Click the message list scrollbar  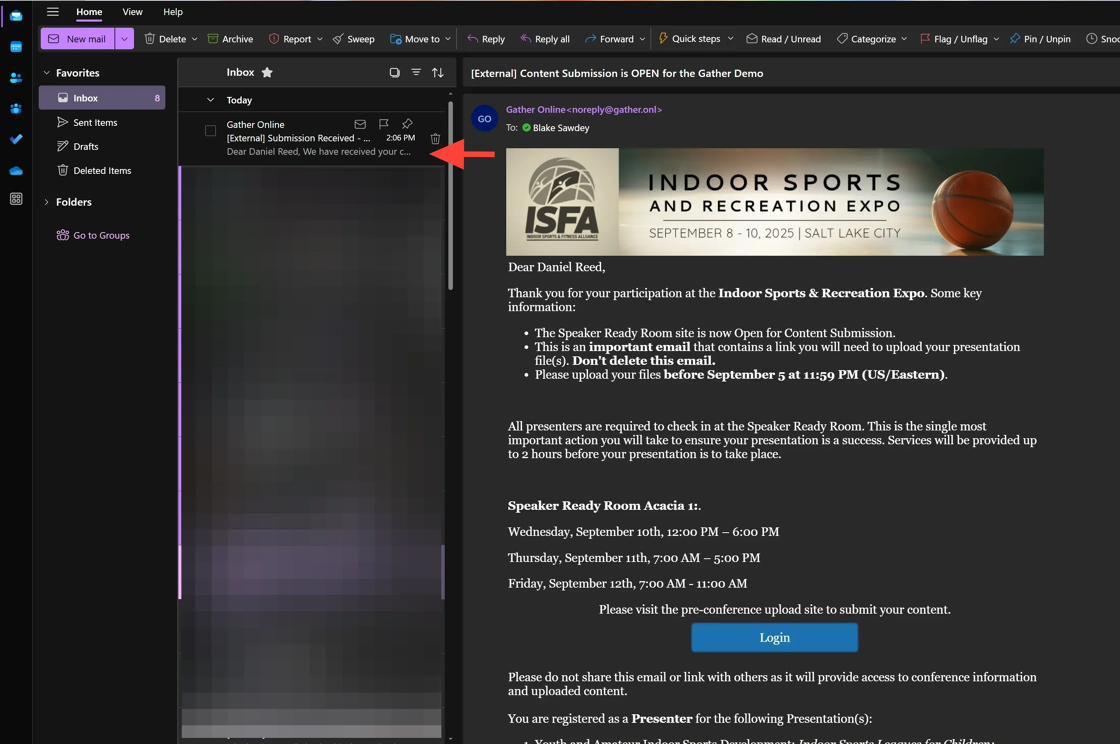coord(450,195)
